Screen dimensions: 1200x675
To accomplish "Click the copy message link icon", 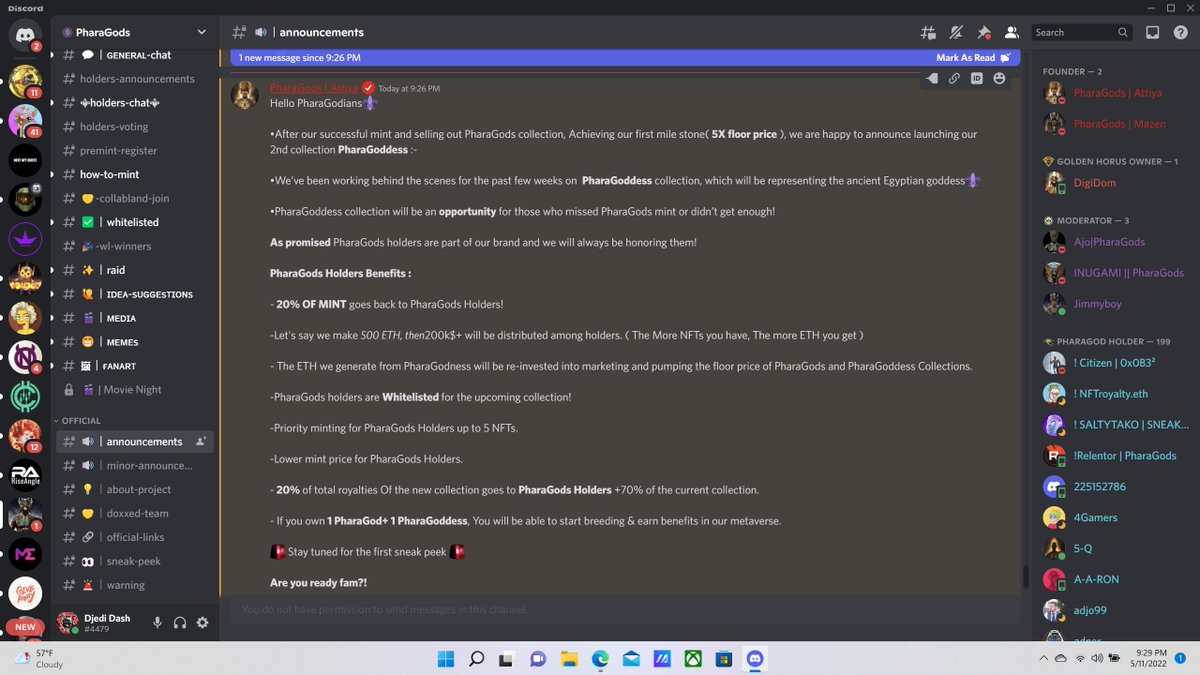I will click(x=954, y=78).
